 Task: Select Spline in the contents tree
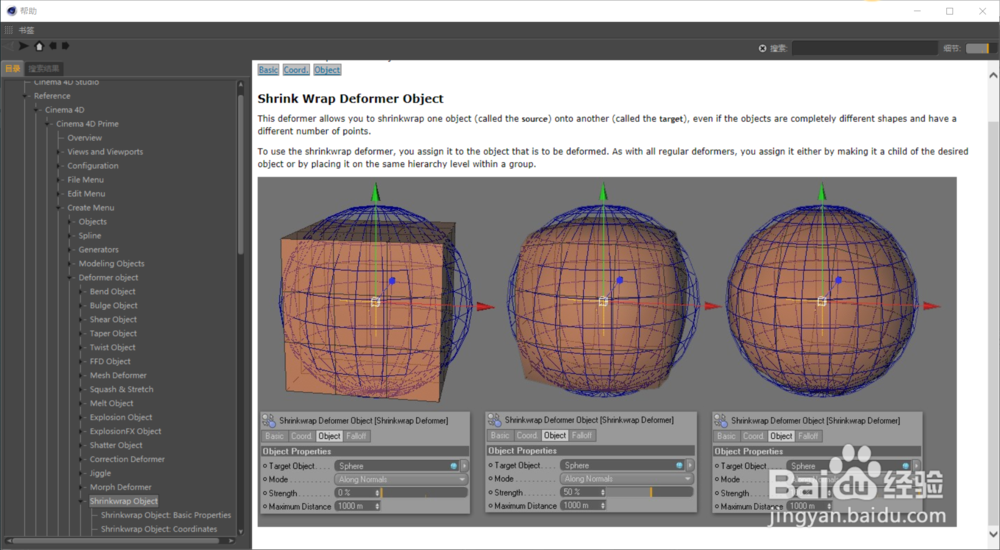click(x=90, y=235)
